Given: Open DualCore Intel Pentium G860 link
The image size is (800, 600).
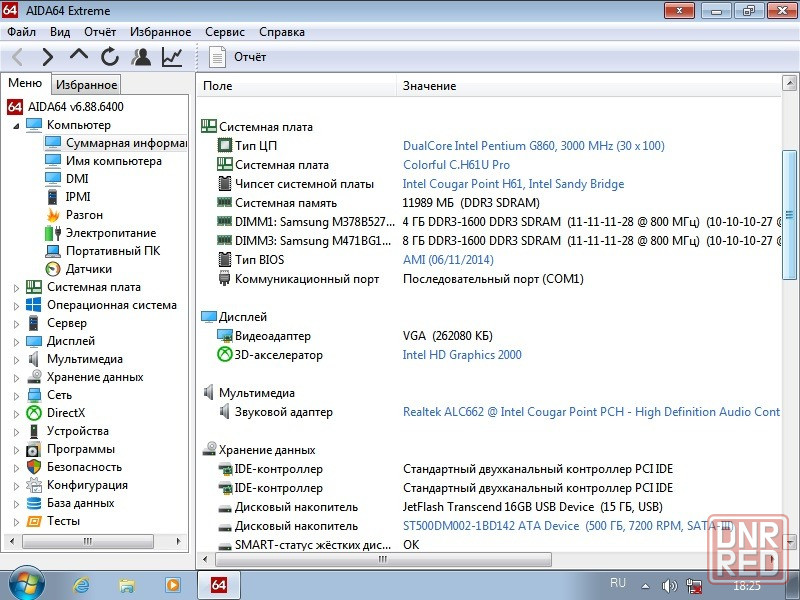Looking at the screenshot, I should pos(534,146).
